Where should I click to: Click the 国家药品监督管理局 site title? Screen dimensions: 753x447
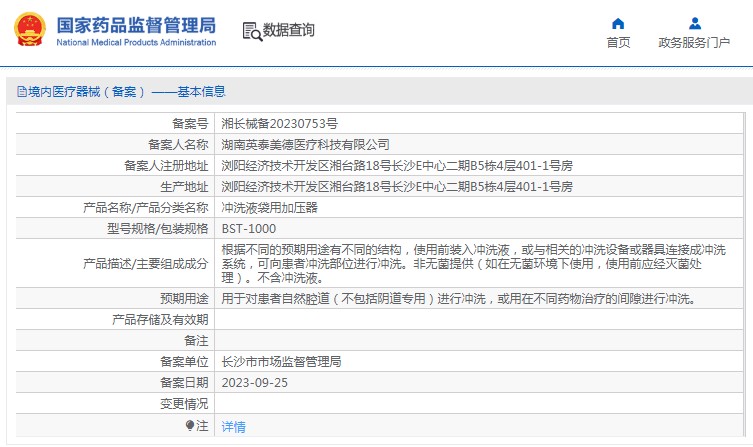pyautogui.click(x=136, y=25)
